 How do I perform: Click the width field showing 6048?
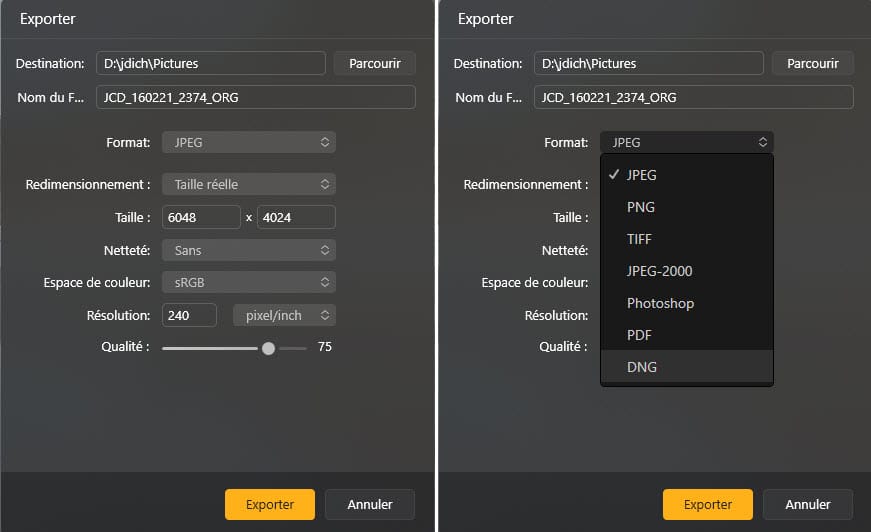pyautogui.click(x=201, y=217)
